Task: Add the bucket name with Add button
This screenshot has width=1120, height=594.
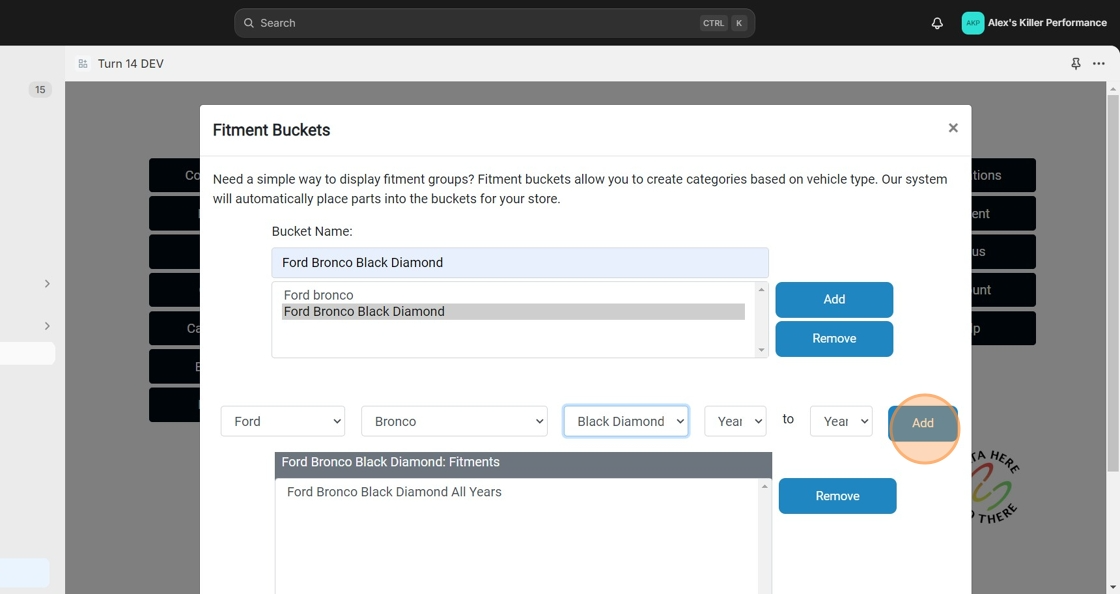Action: [834, 299]
